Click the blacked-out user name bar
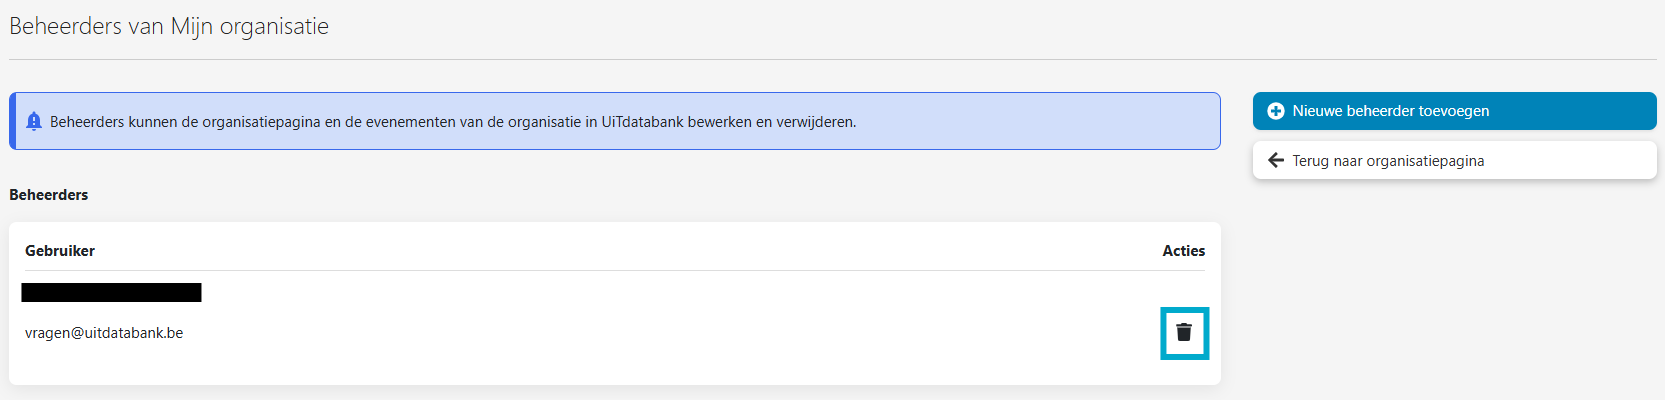 coord(111,292)
